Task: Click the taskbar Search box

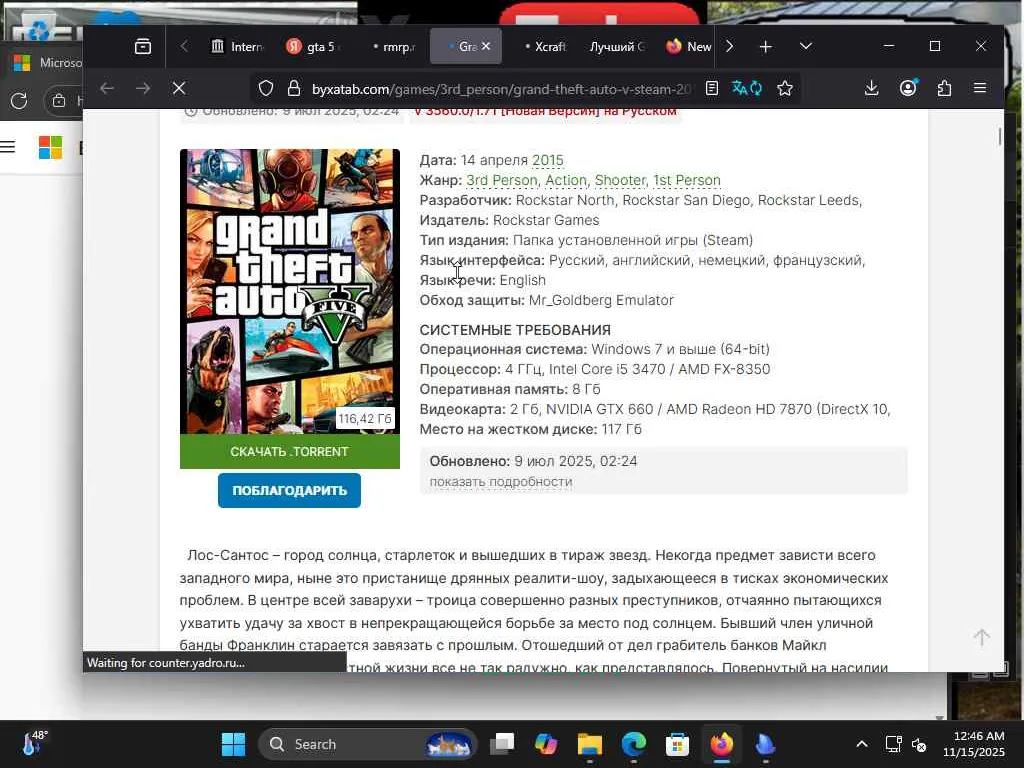Action: (368, 744)
